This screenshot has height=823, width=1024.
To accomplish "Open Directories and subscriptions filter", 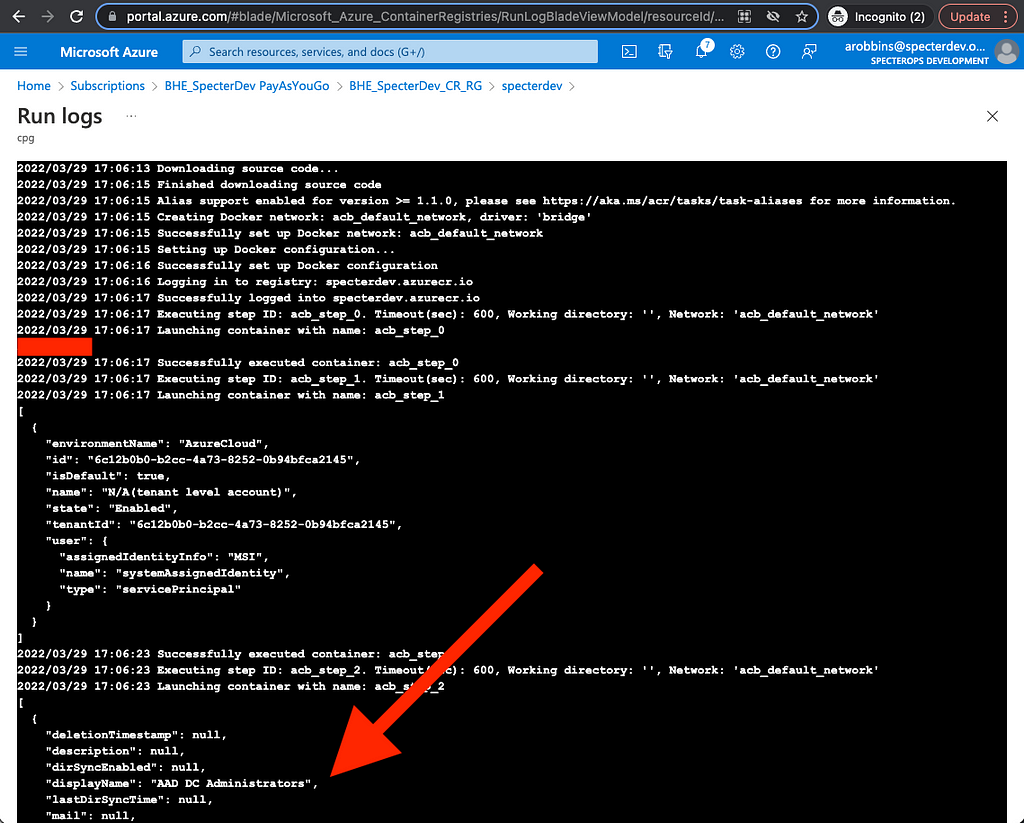I will [665, 52].
